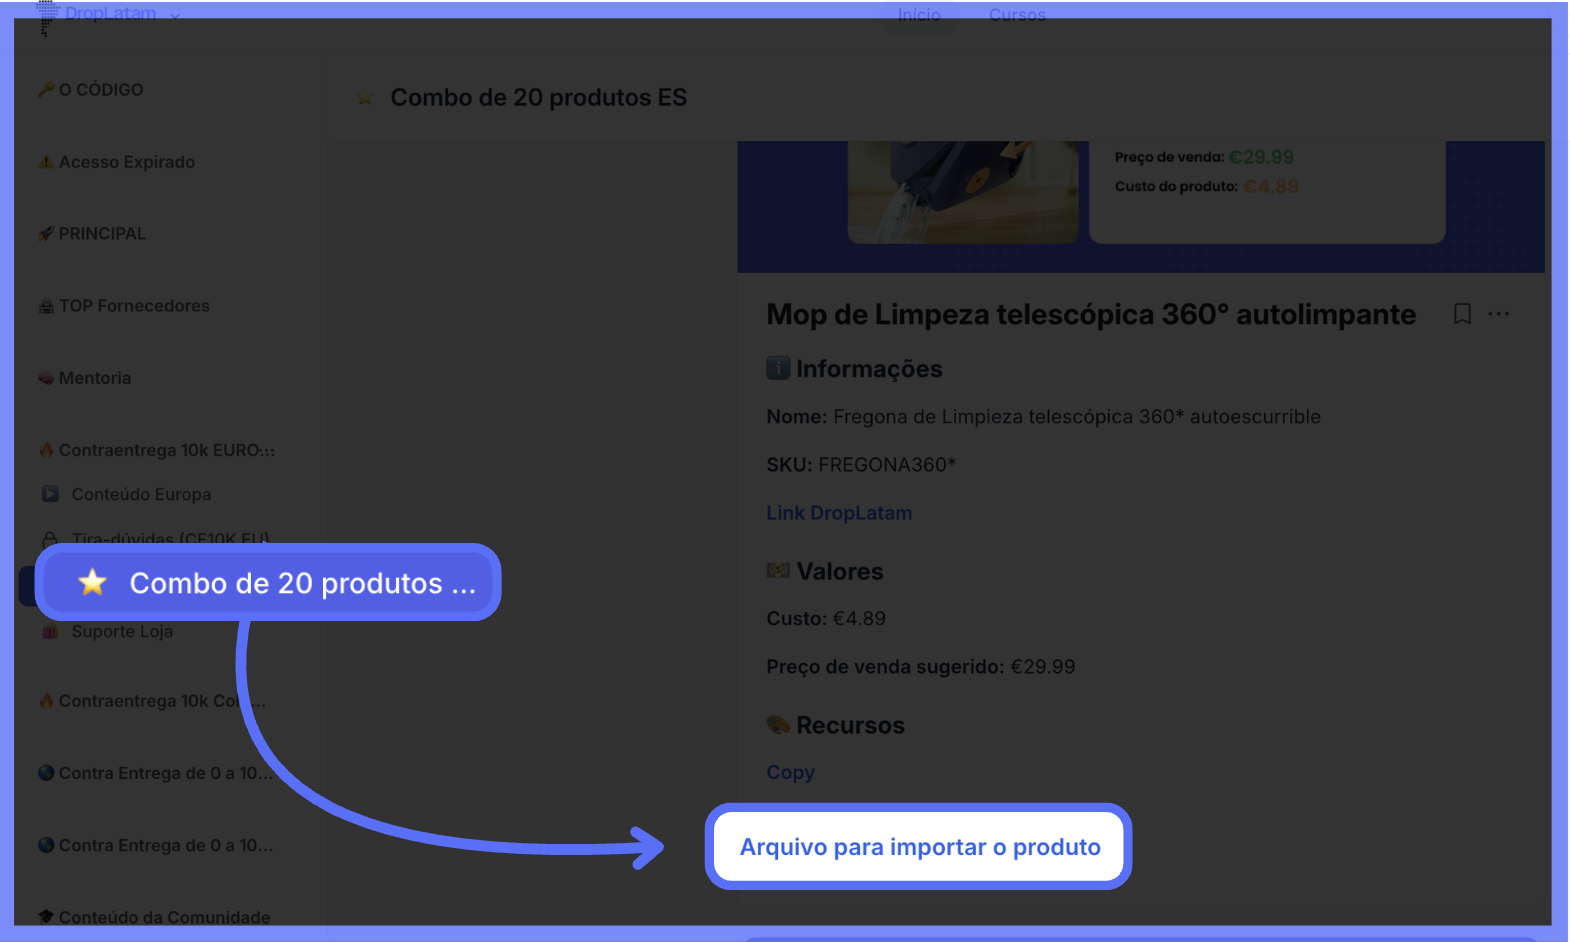Expand Contraentrega 10k Col... section
The image size is (1570, 942).
tap(152, 701)
